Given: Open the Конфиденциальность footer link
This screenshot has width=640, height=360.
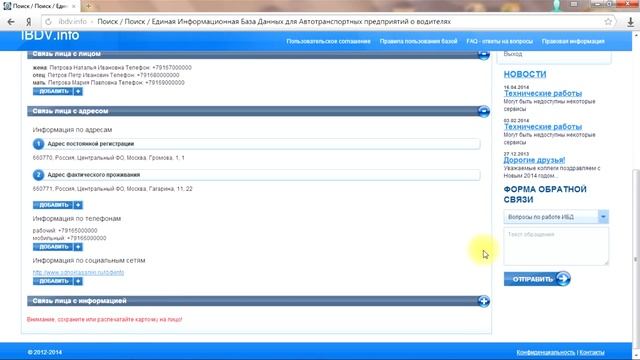Looking at the screenshot, I should click(x=545, y=352).
